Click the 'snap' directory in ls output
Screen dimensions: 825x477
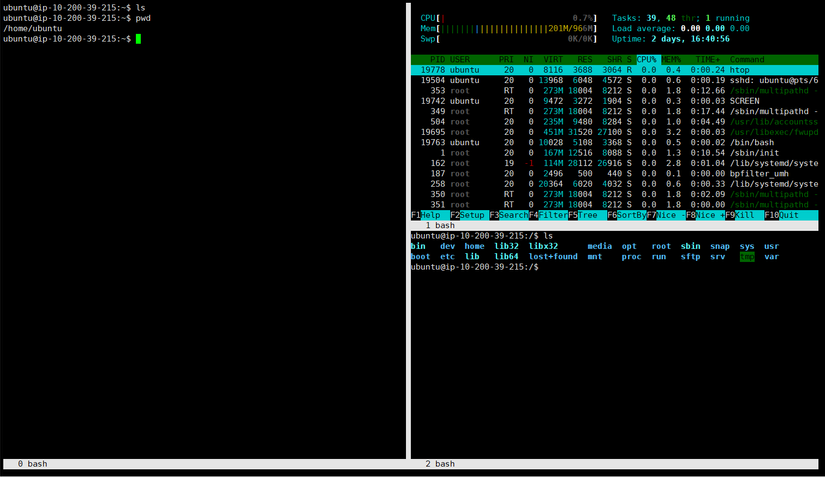click(719, 246)
